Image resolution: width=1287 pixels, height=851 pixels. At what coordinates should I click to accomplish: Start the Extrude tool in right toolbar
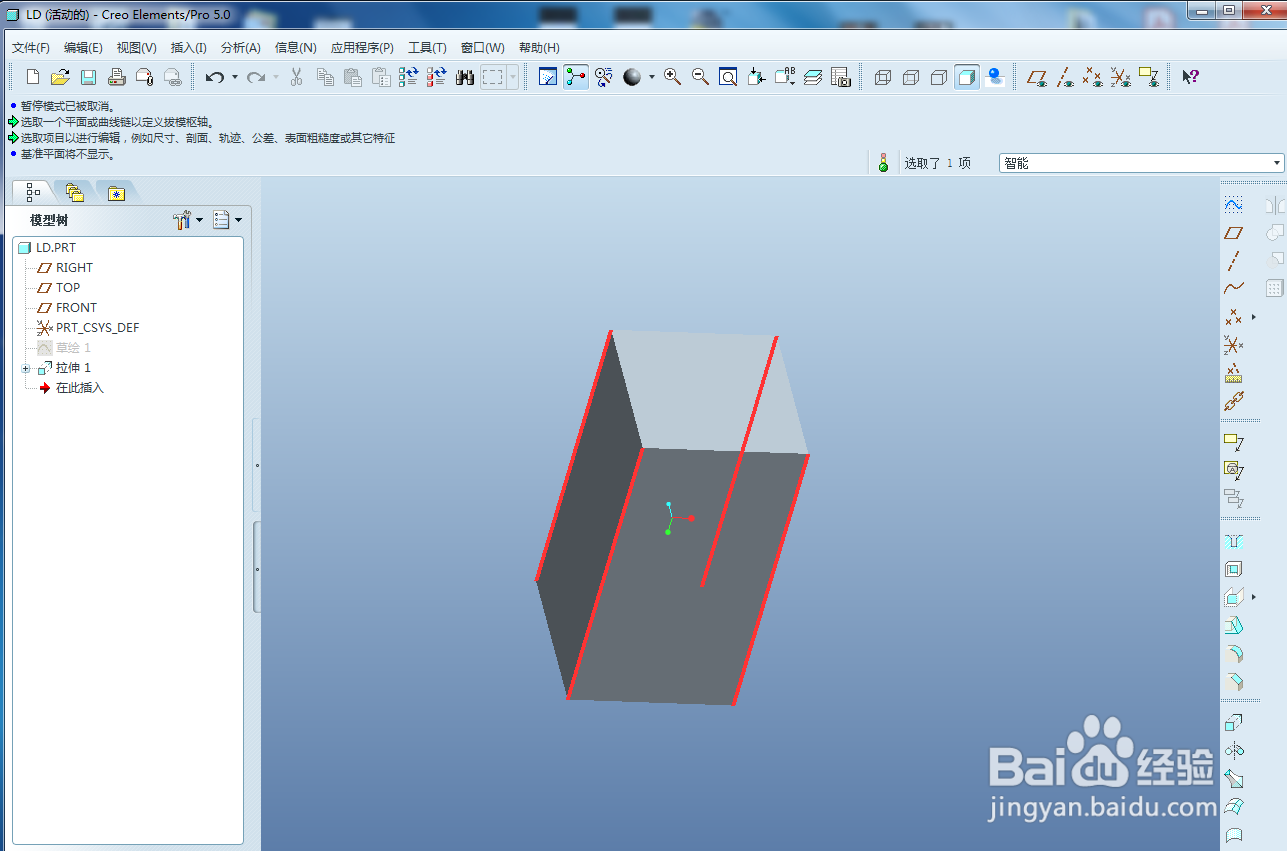(1234, 722)
